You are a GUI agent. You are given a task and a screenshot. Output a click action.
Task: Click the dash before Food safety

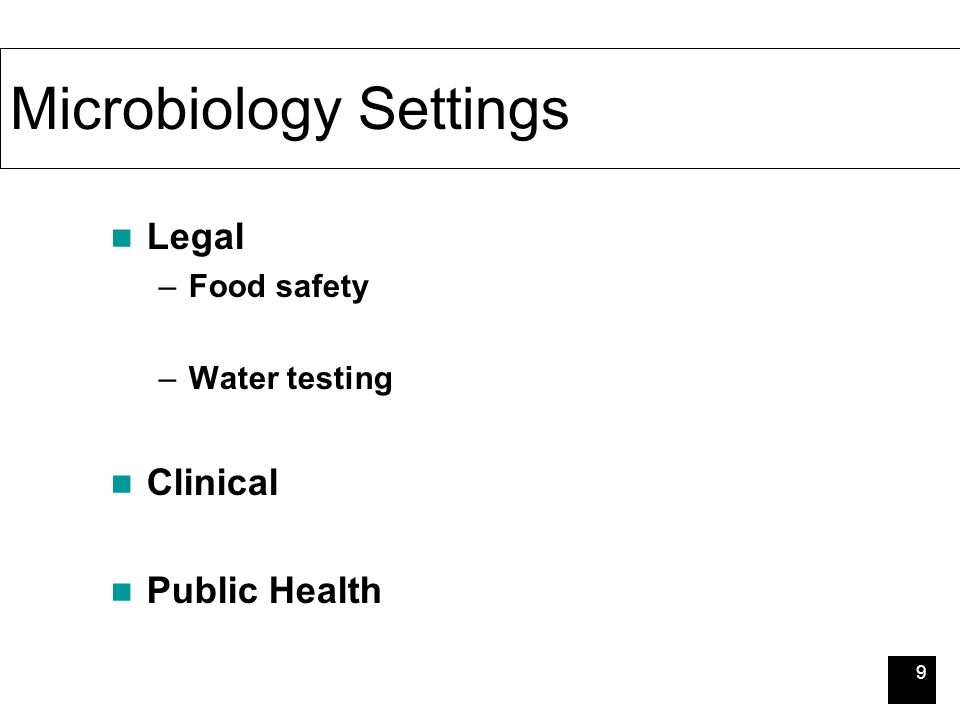click(x=167, y=288)
